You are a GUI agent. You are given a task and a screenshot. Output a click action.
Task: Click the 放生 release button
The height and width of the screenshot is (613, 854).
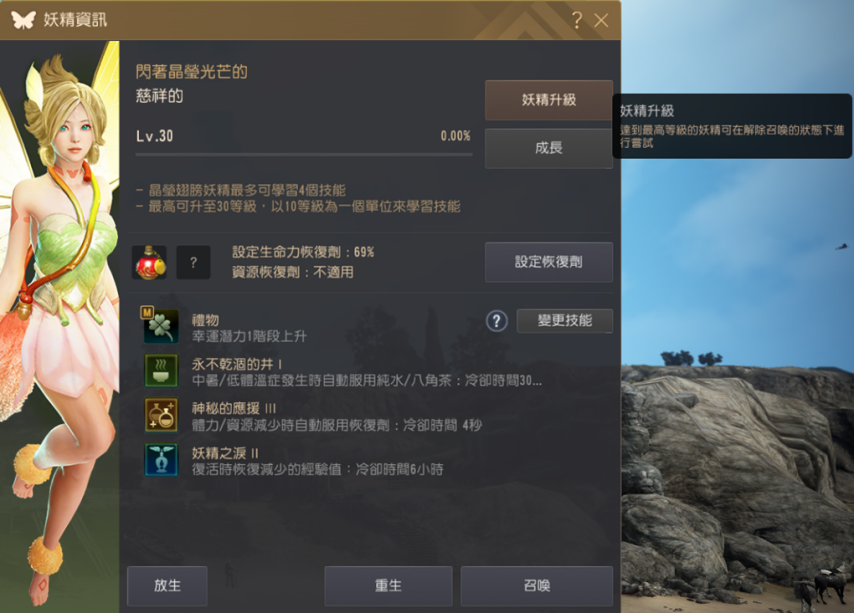167,586
